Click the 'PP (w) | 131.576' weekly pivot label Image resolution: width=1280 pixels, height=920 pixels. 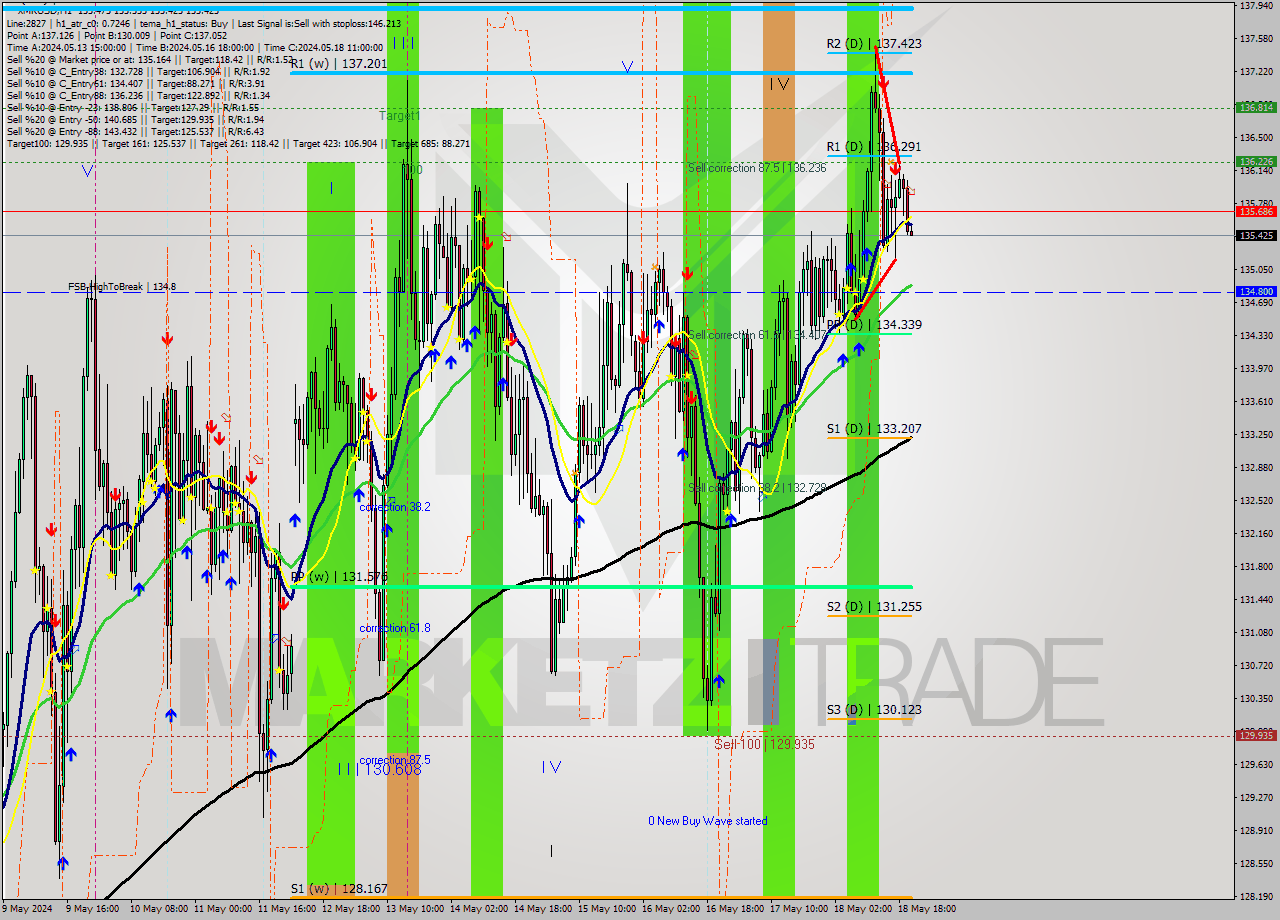339,577
